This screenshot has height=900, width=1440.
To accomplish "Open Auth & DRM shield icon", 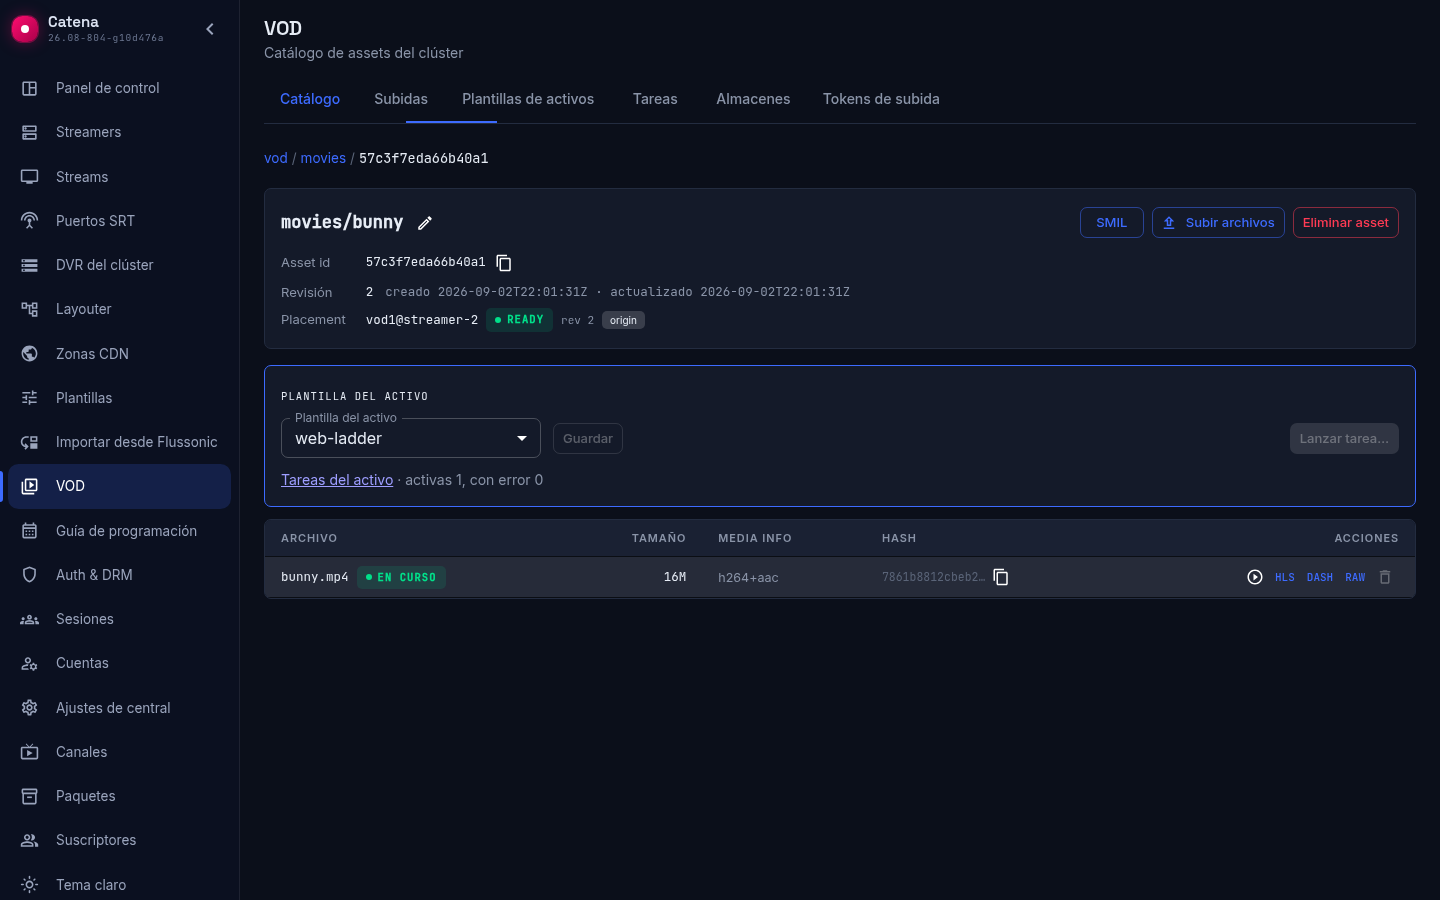I will (x=30, y=575).
